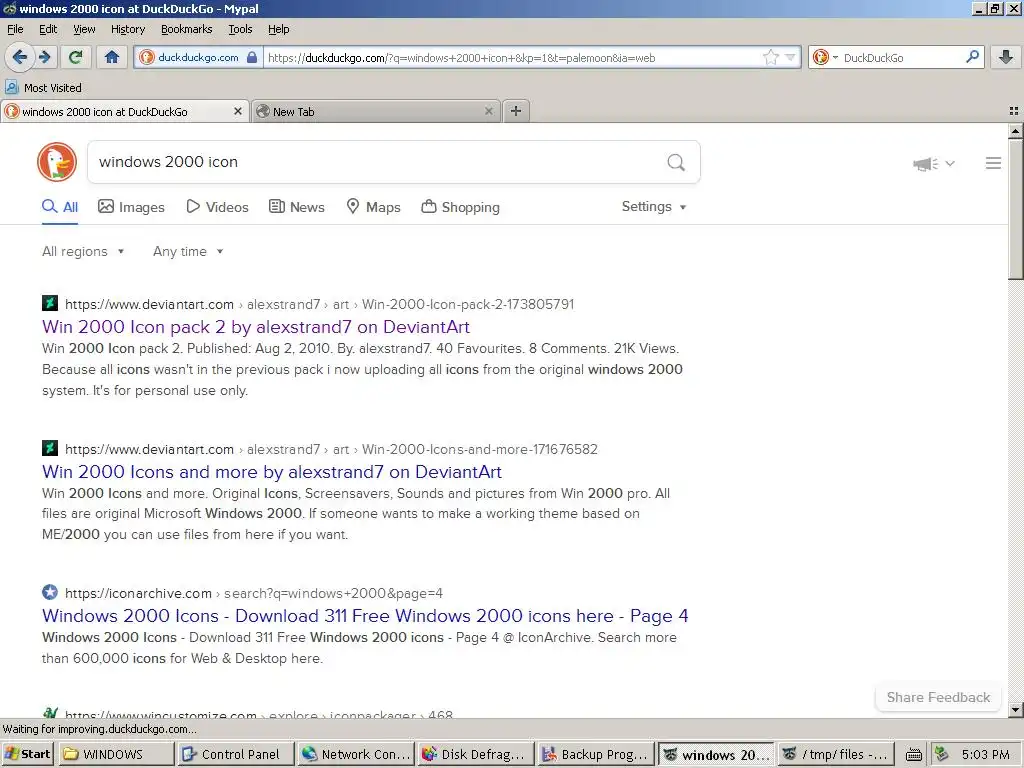Click the address bar URL field
Viewport: 1024px width, 768px height.
pyautogui.click(x=513, y=57)
